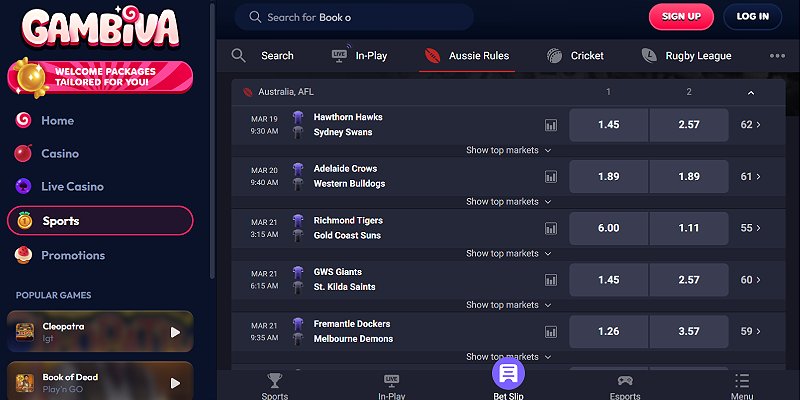Open Casino from the sidebar

pyautogui.click(x=60, y=154)
